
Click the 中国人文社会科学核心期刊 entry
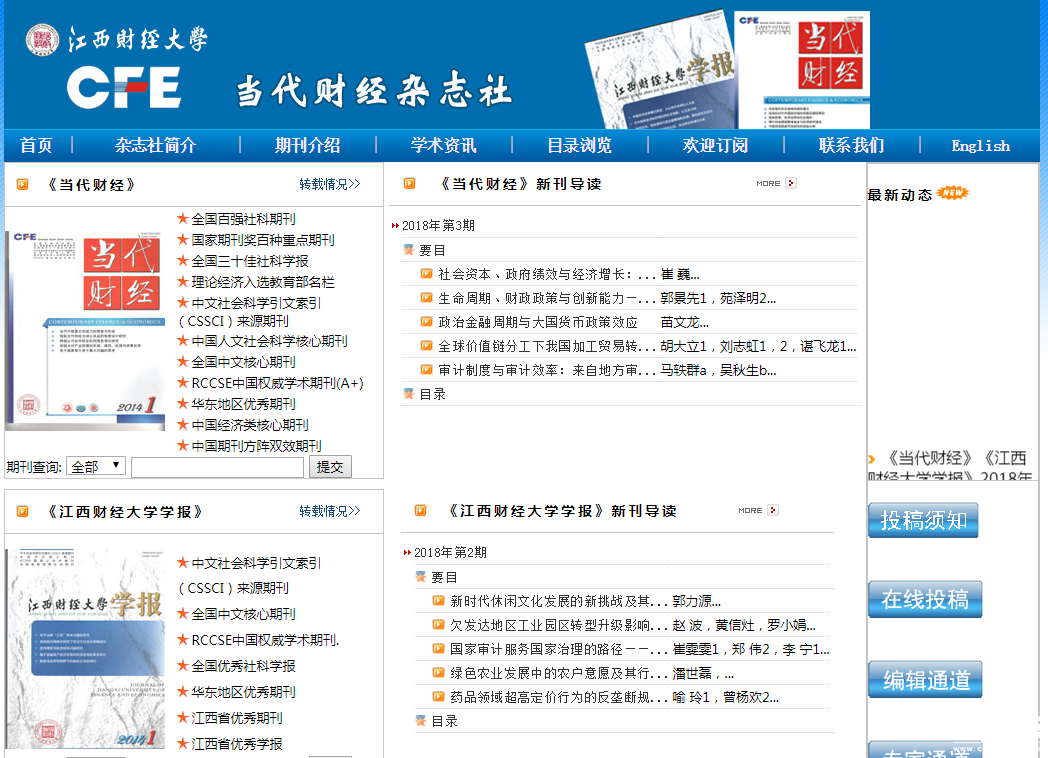[x=269, y=341]
